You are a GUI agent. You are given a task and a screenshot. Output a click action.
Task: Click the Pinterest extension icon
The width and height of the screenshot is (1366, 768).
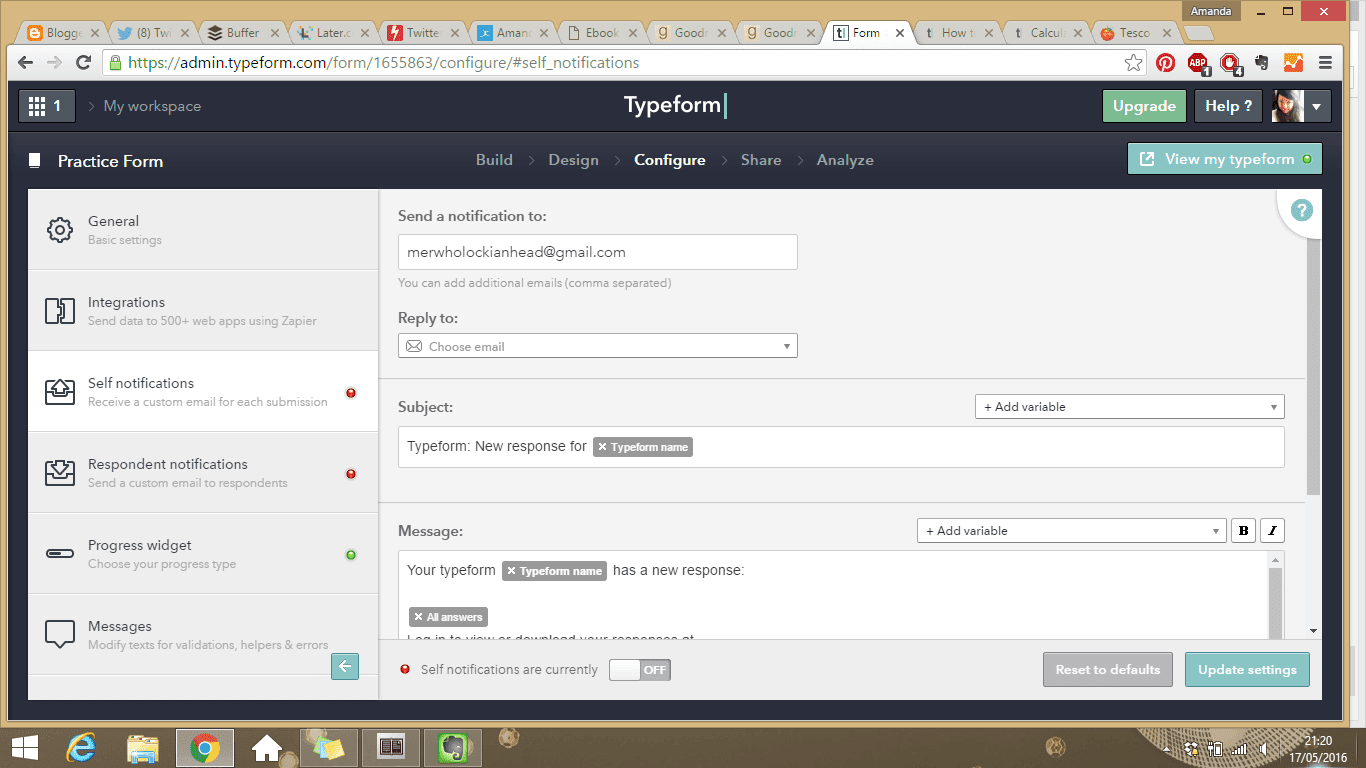(1166, 63)
